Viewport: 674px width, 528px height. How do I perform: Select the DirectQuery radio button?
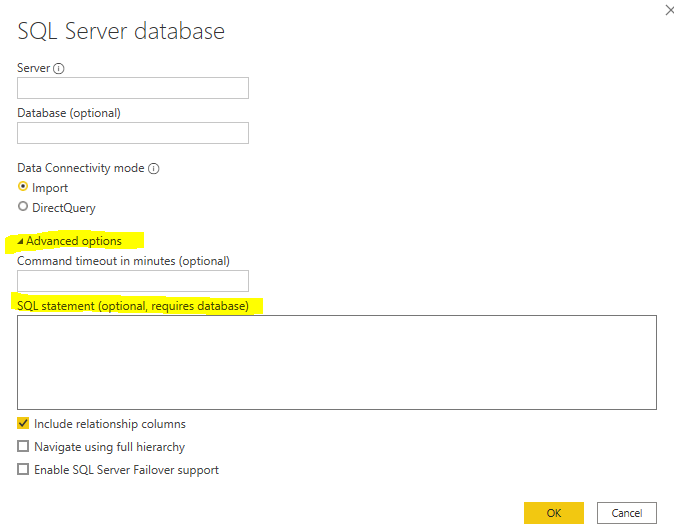tap(23, 207)
